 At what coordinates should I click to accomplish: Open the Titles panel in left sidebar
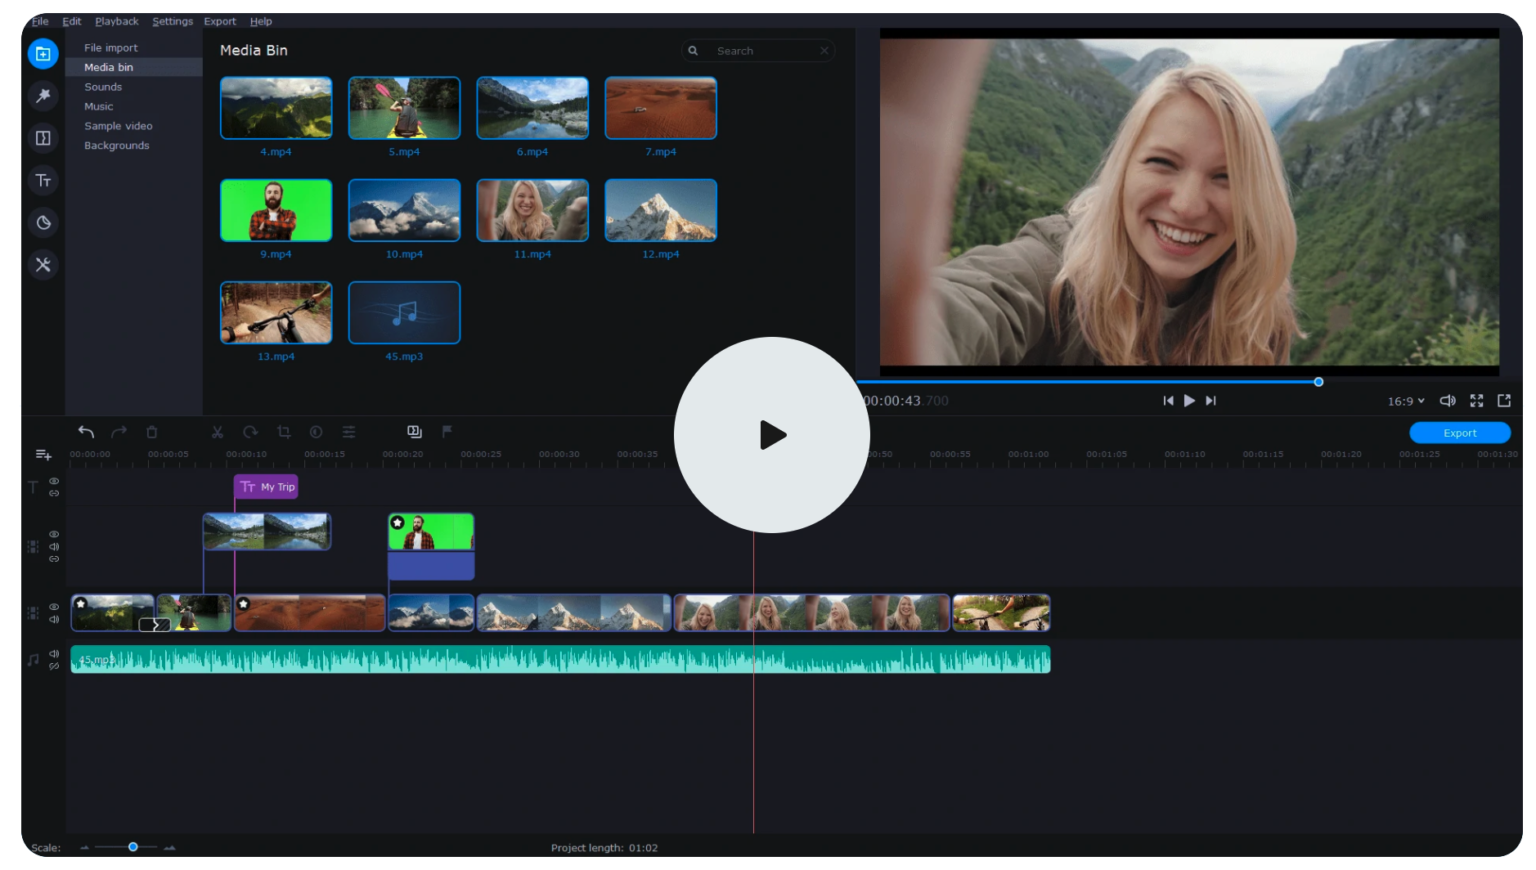pyautogui.click(x=43, y=181)
